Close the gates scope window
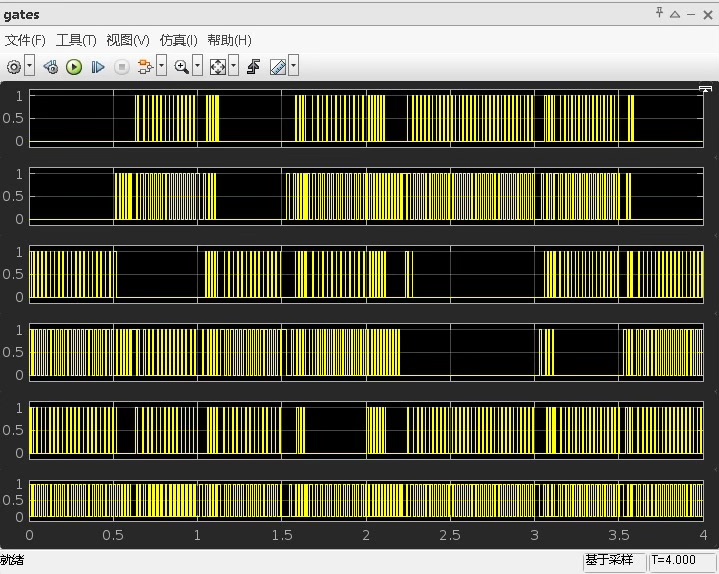Screen dimensions: 719x574 click(x=708, y=15)
